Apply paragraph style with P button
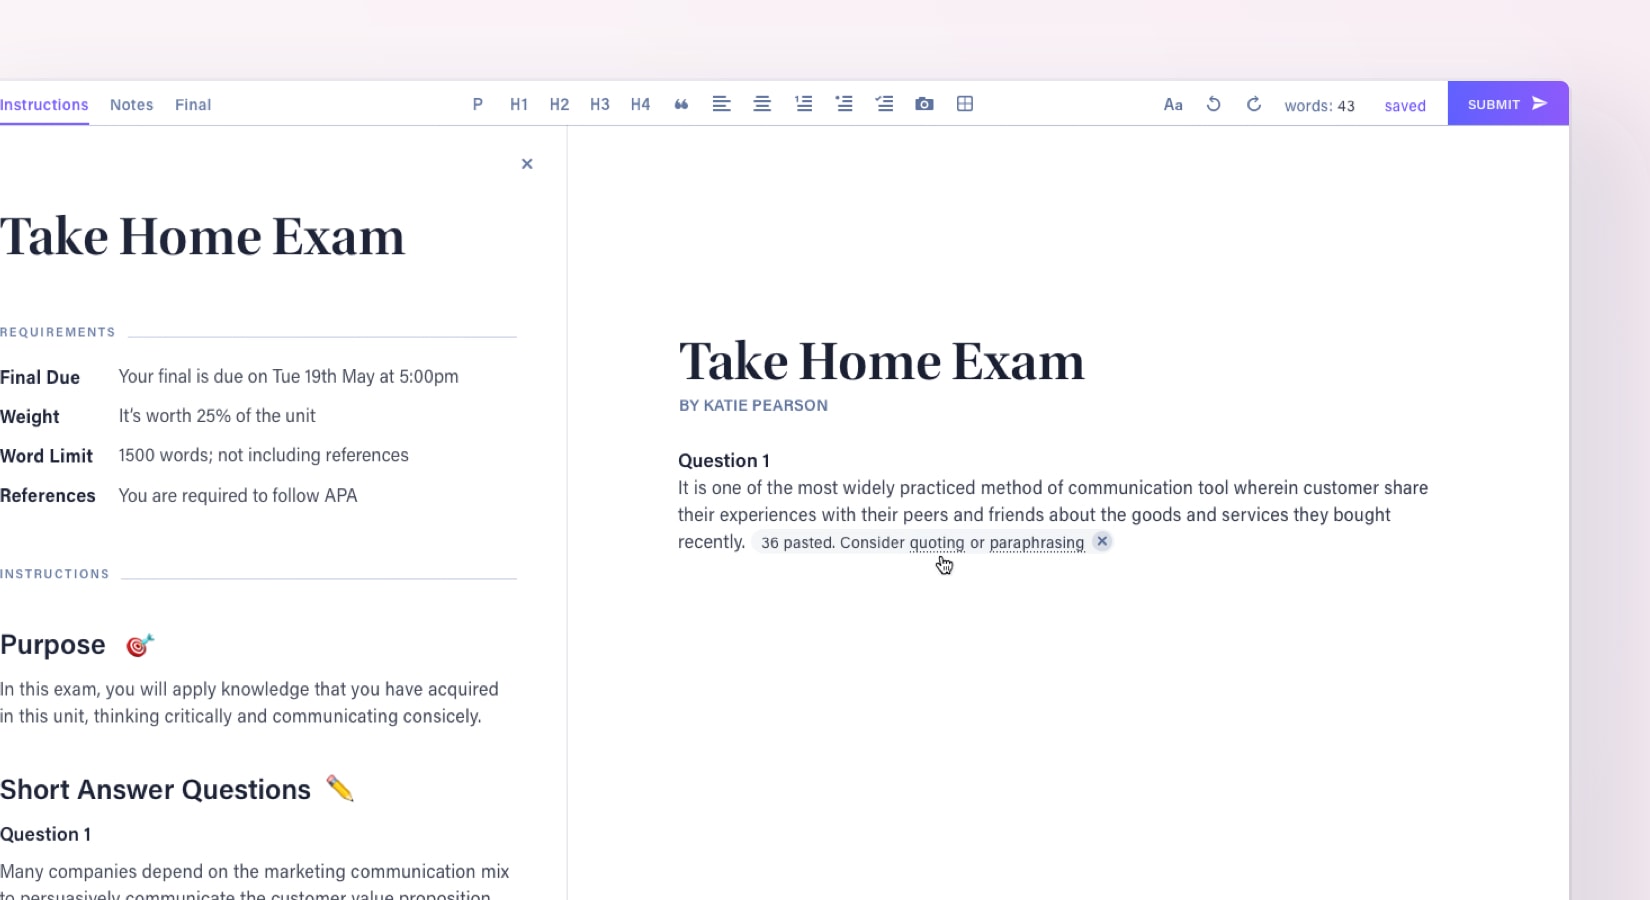The image size is (1650, 900). point(478,104)
